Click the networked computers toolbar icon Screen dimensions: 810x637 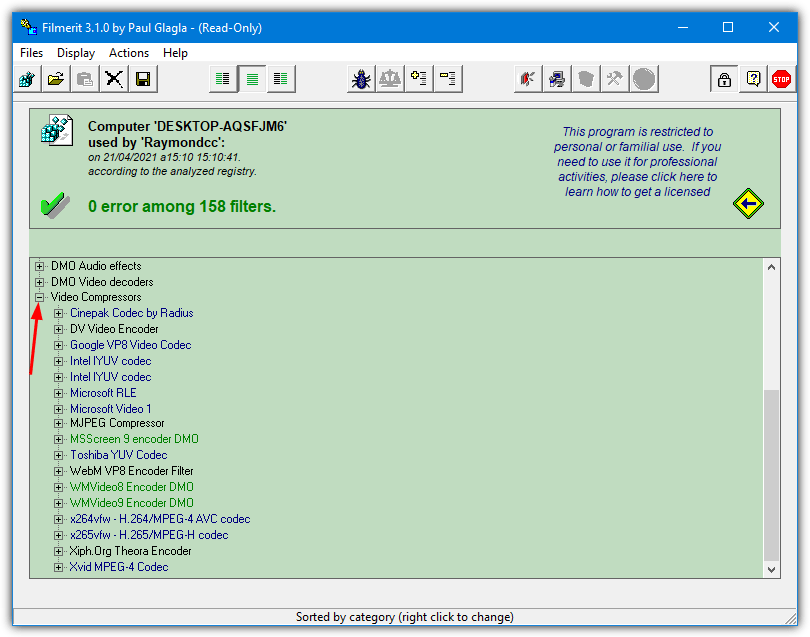pos(557,79)
